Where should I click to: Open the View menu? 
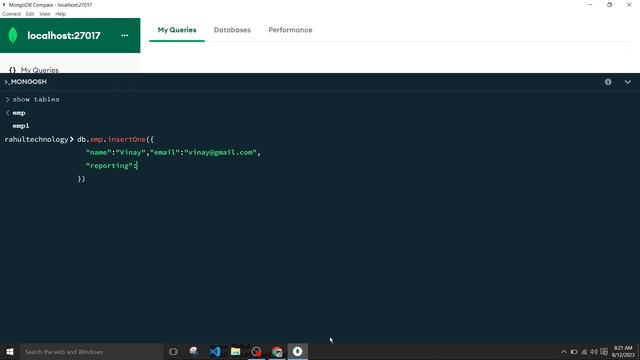click(x=44, y=14)
